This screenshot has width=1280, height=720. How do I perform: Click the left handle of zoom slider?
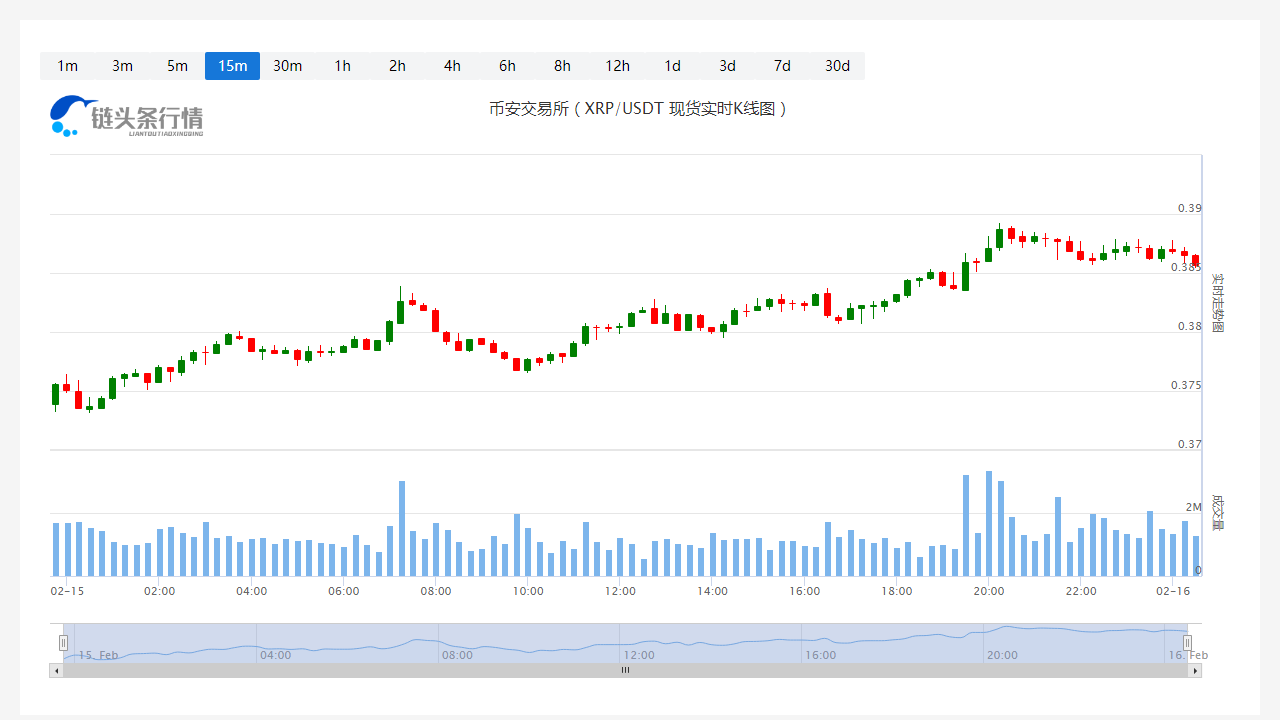pos(63,643)
